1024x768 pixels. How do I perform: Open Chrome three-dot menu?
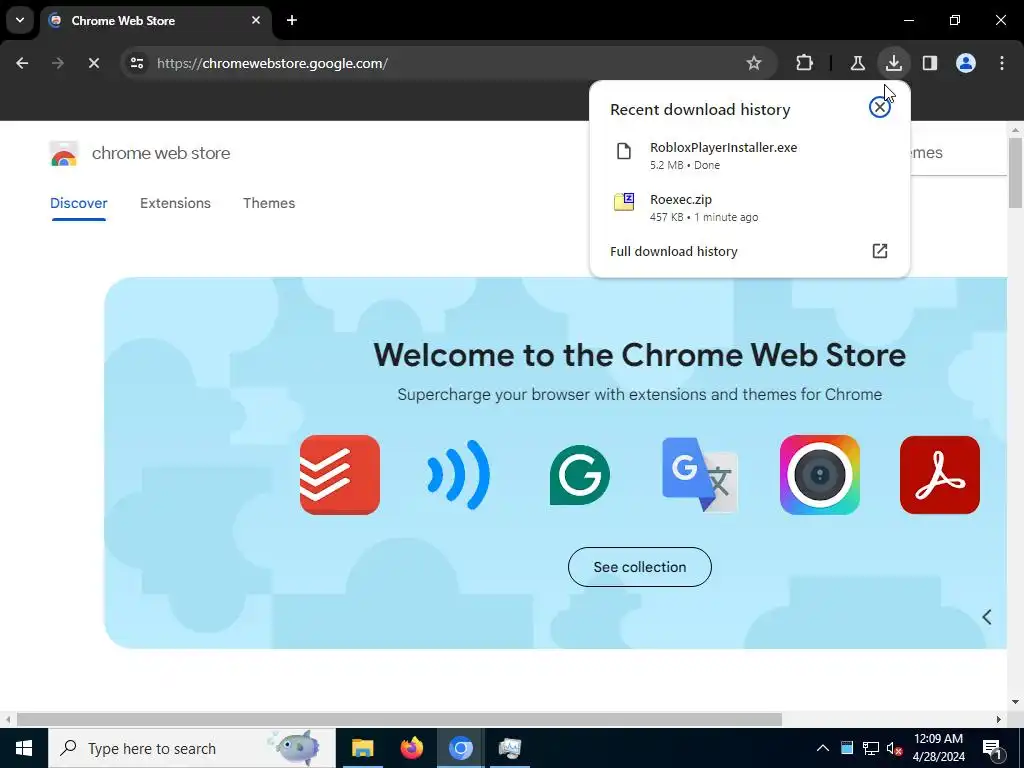1002,63
